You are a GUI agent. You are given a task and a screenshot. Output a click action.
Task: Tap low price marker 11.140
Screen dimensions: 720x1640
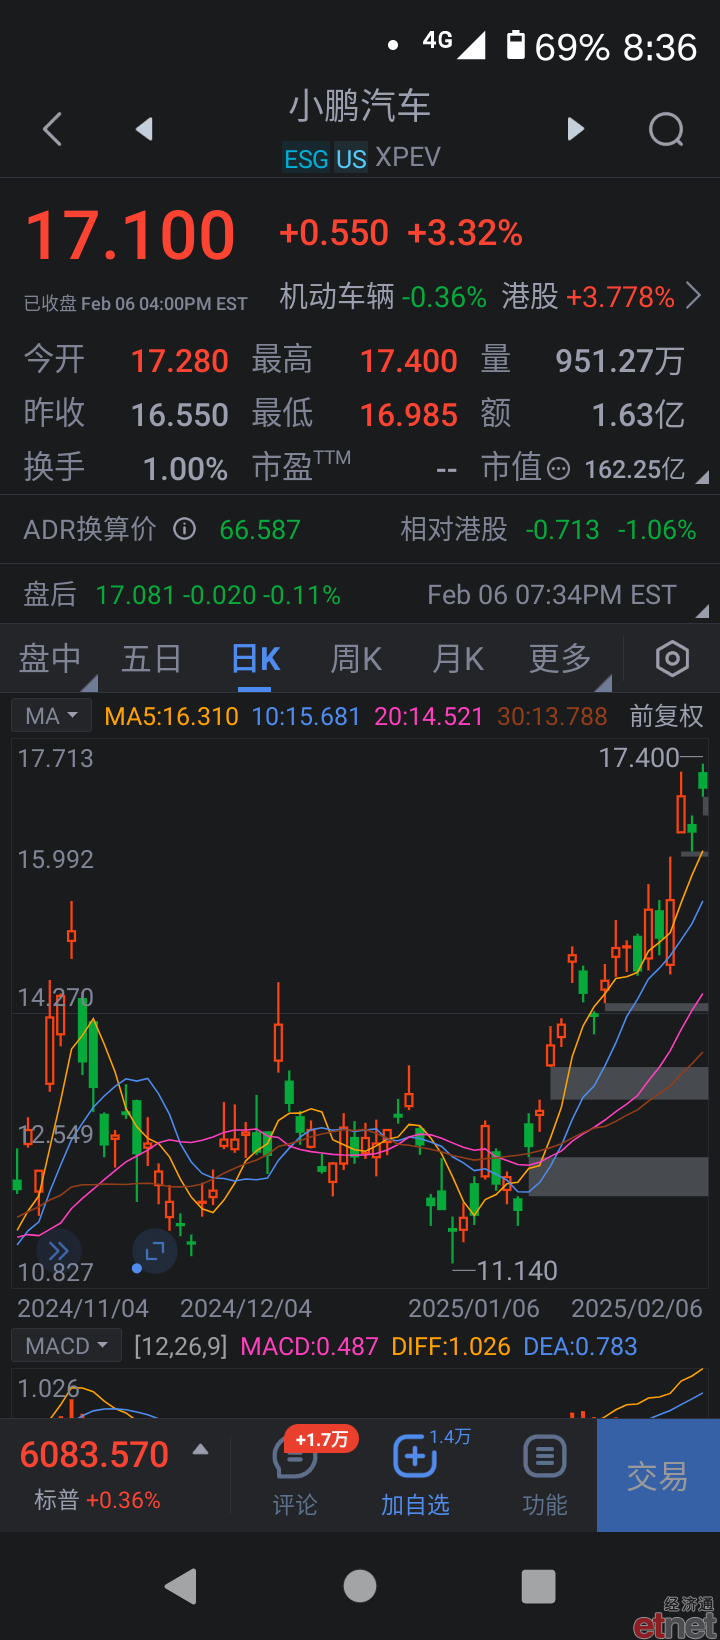pos(517,1271)
